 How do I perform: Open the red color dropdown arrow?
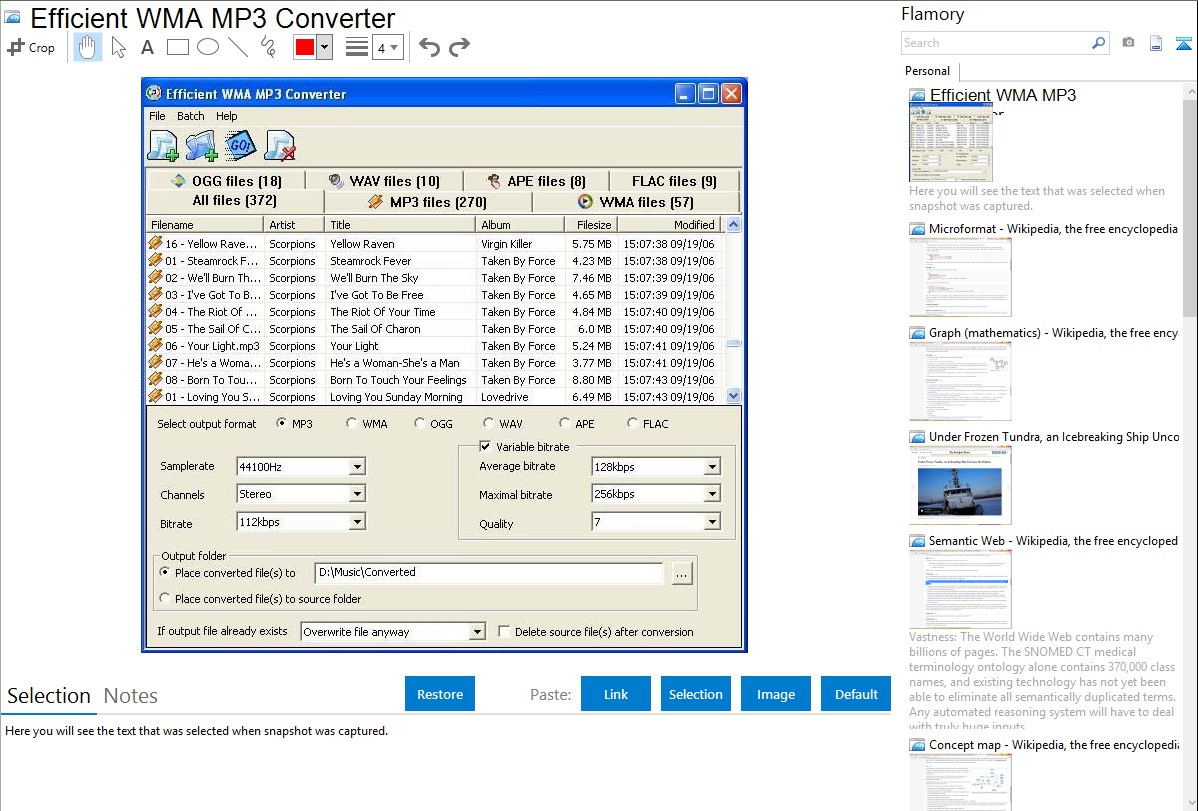[x=324, y=47]
